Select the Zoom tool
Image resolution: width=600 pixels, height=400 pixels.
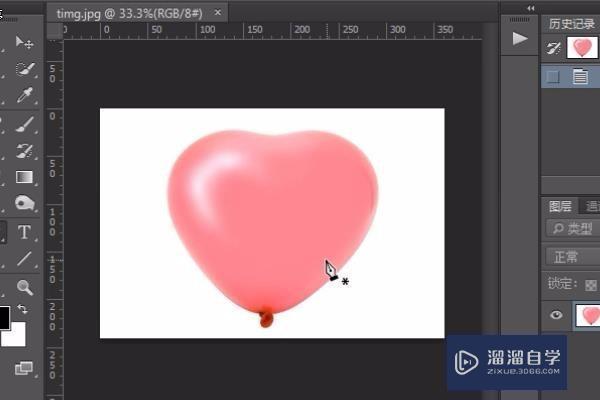(24, 287)
